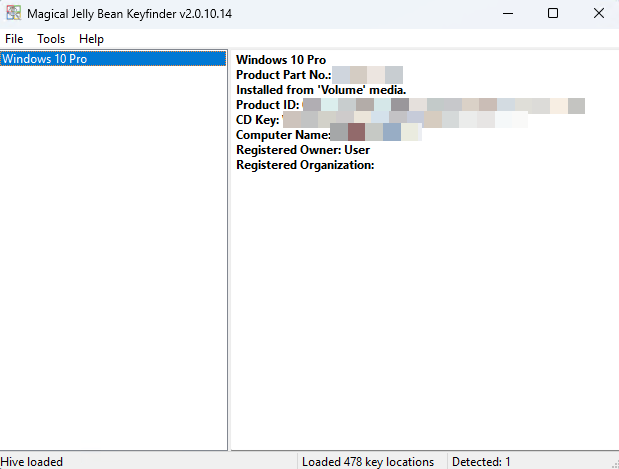The height and width of the screenshot is (469, 619).
Task: Click the 'Registered Organization:' line
Action: coord(305,165)
